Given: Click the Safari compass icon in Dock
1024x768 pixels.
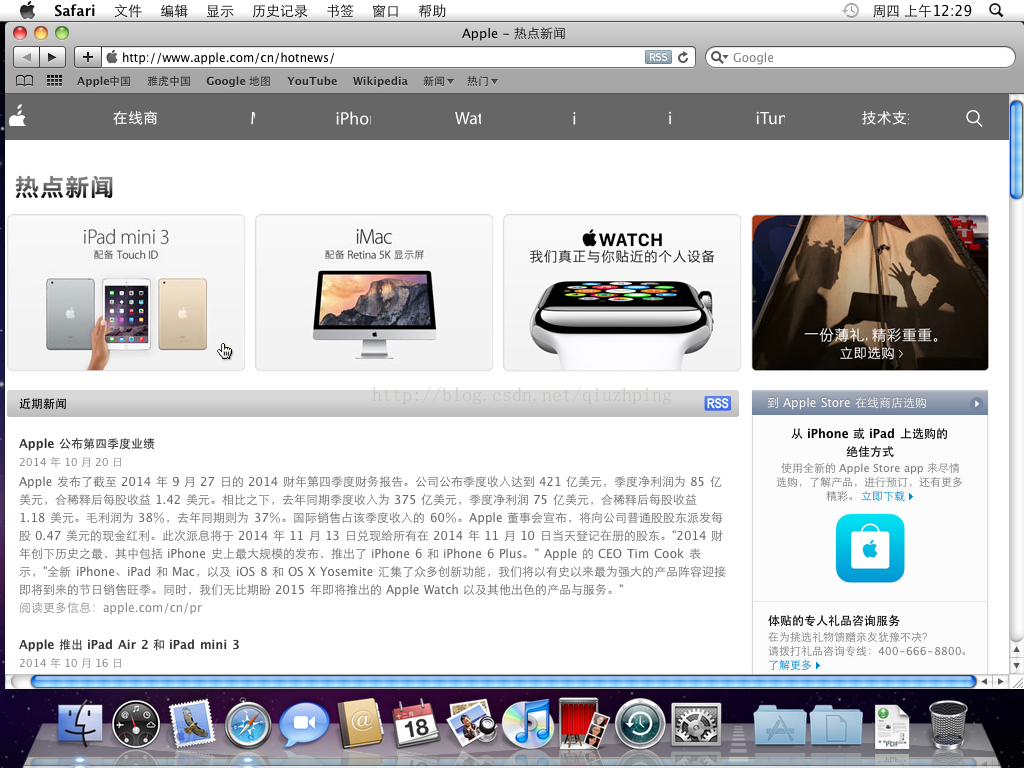Looking at the screenshot, I should 248,726.
